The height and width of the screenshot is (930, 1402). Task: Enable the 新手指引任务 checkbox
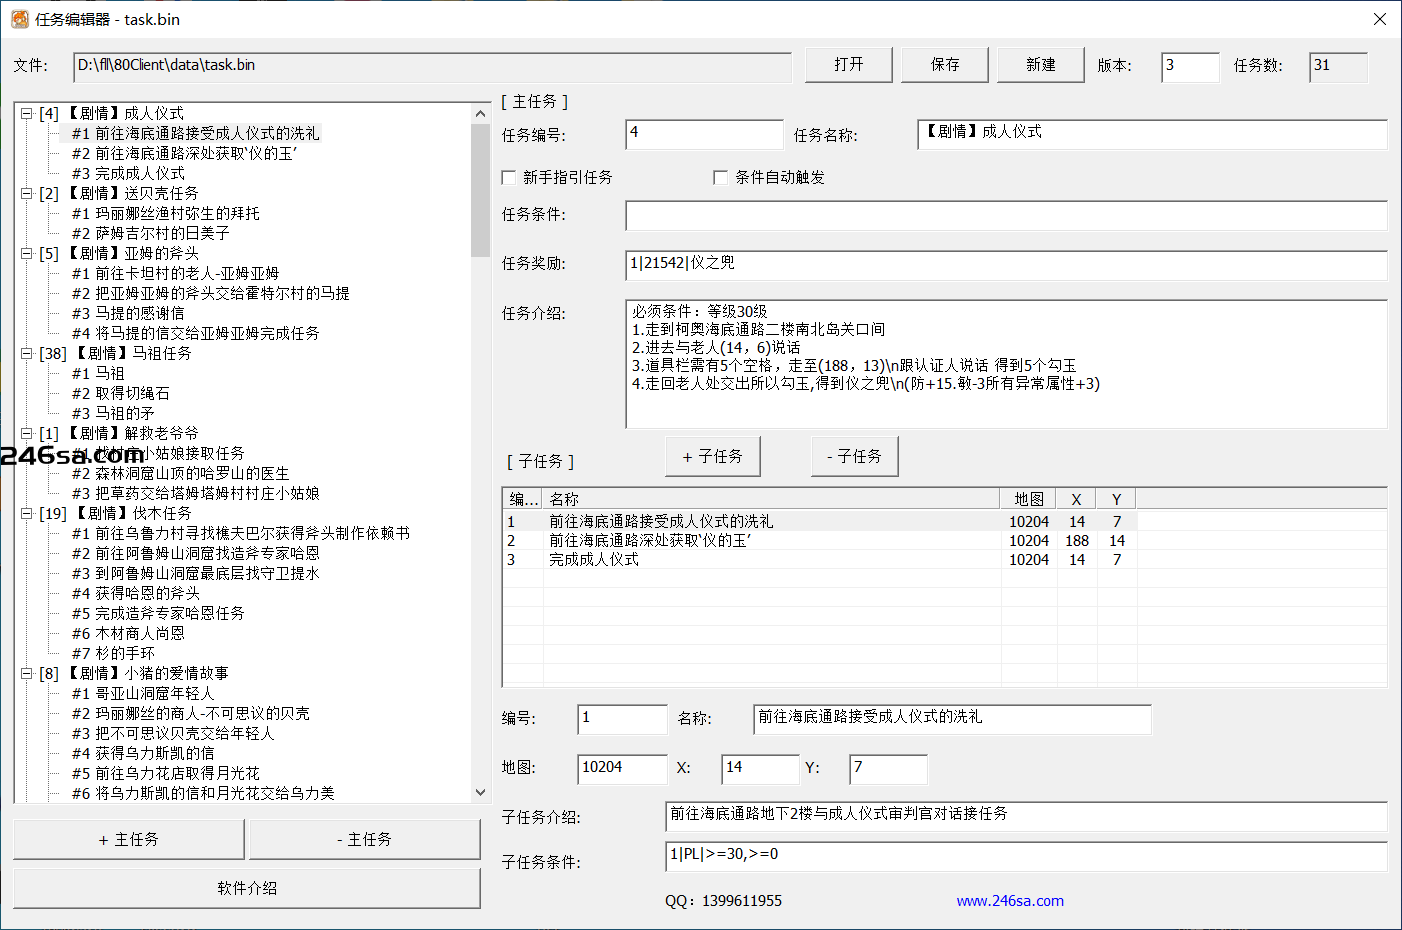coord(509,177)
